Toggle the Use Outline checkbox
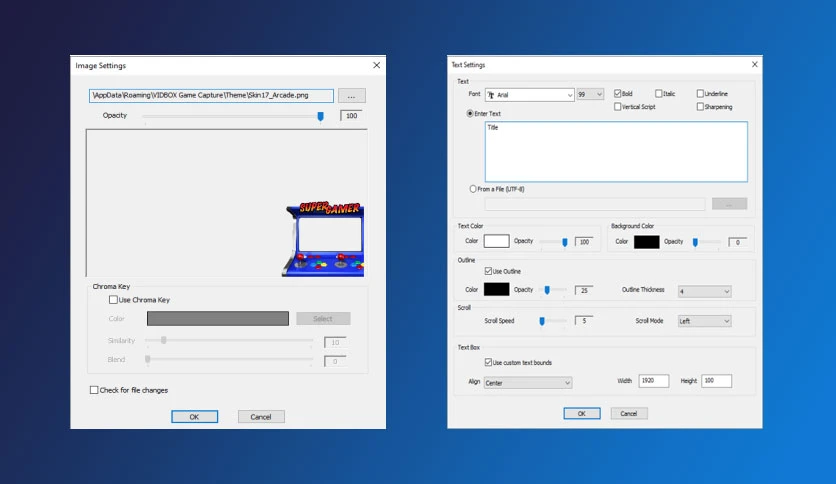The width and height of the screenshot is (836, 484). [488, 271]
